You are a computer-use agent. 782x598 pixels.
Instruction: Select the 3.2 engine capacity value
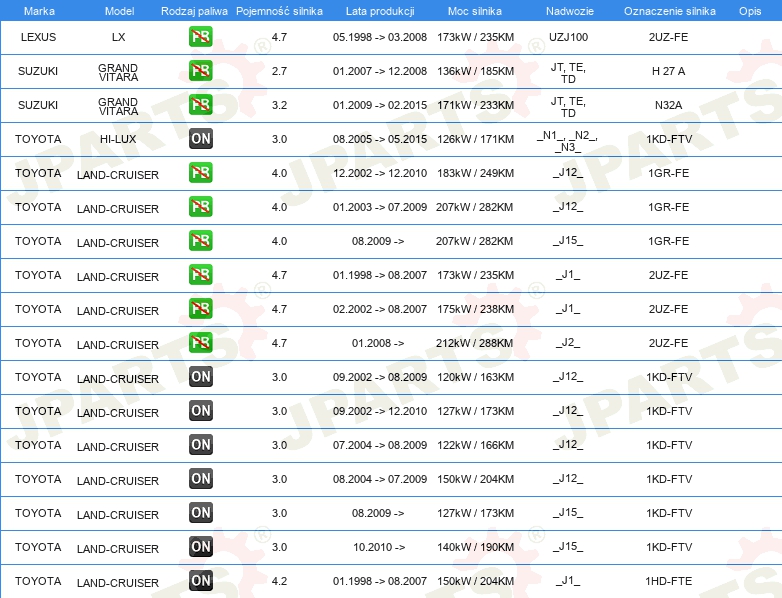[279, 105]
